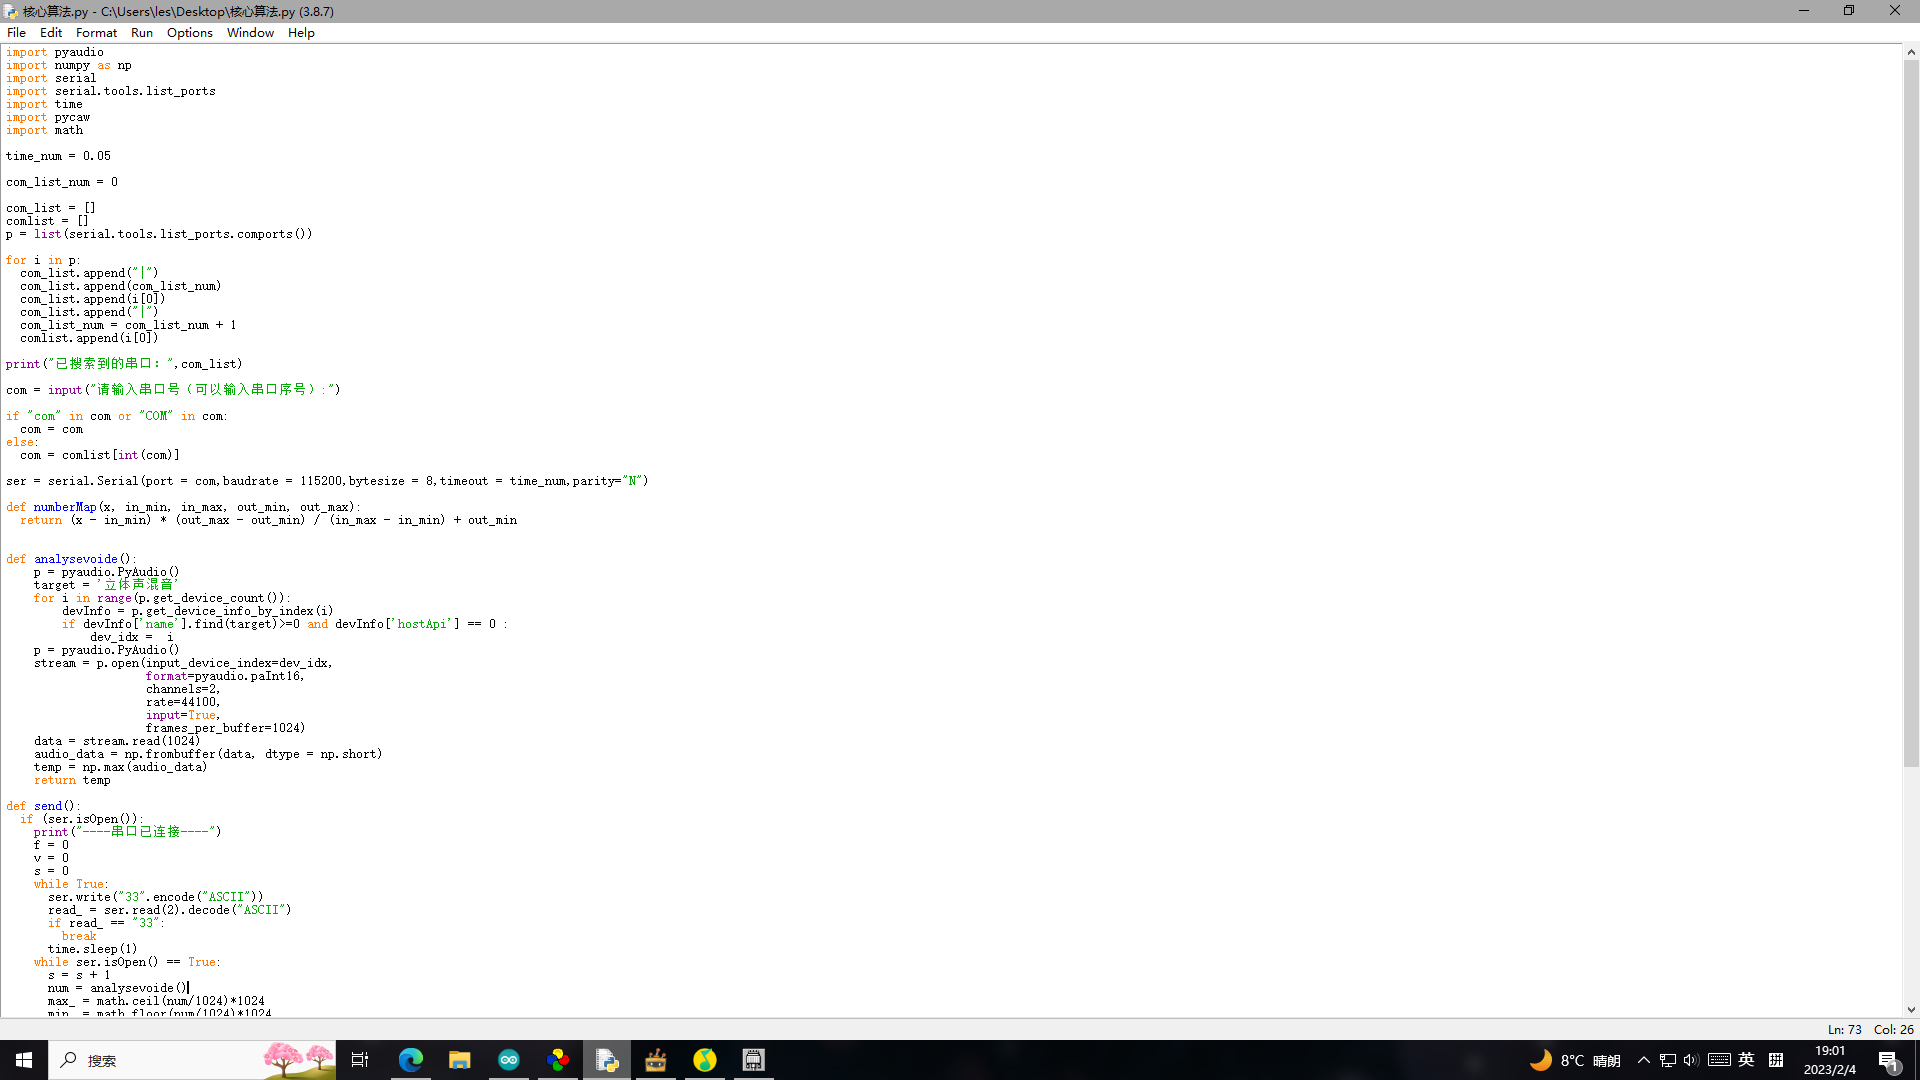This screenshot has height=1080, width=1920.
Task: Click the 'import pycaw' line
Action: click(x=48, y=117)
